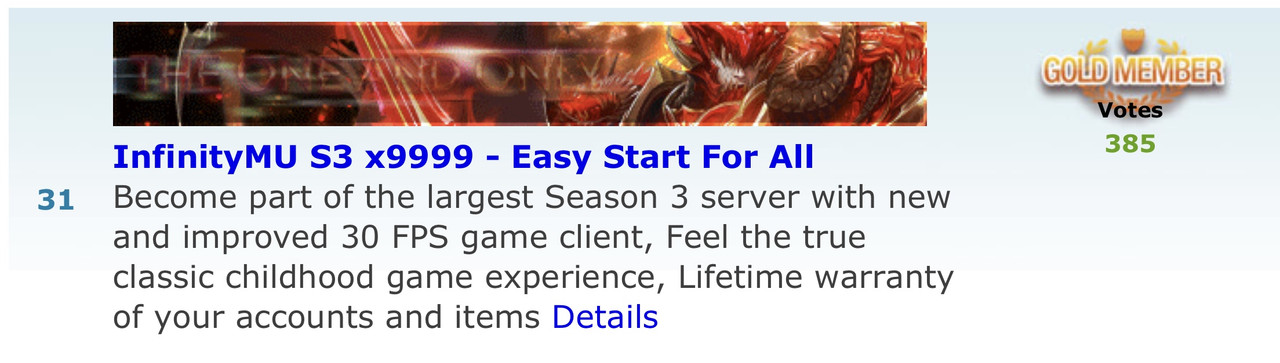Select the green 385 vote count
1280x363 pixels.
point(1130,144)
